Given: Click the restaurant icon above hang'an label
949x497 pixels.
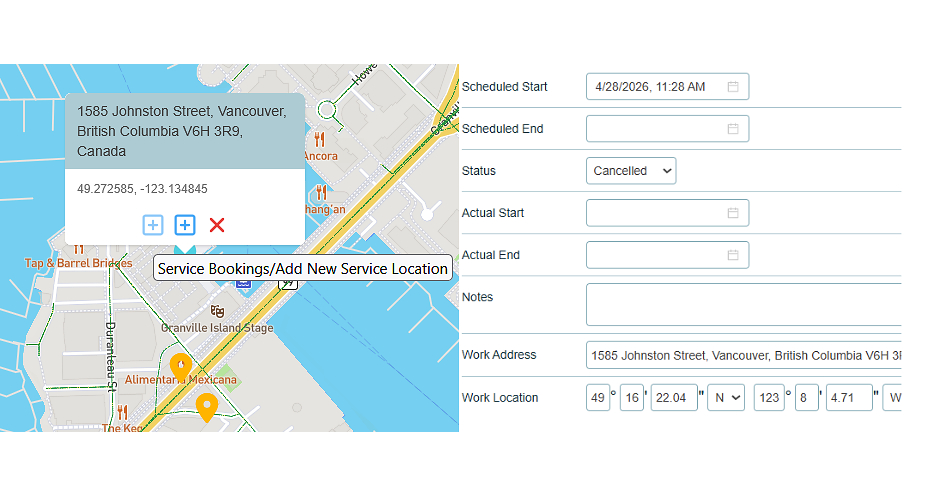Looking at the screenshot, I should click(x=321, y=193).
